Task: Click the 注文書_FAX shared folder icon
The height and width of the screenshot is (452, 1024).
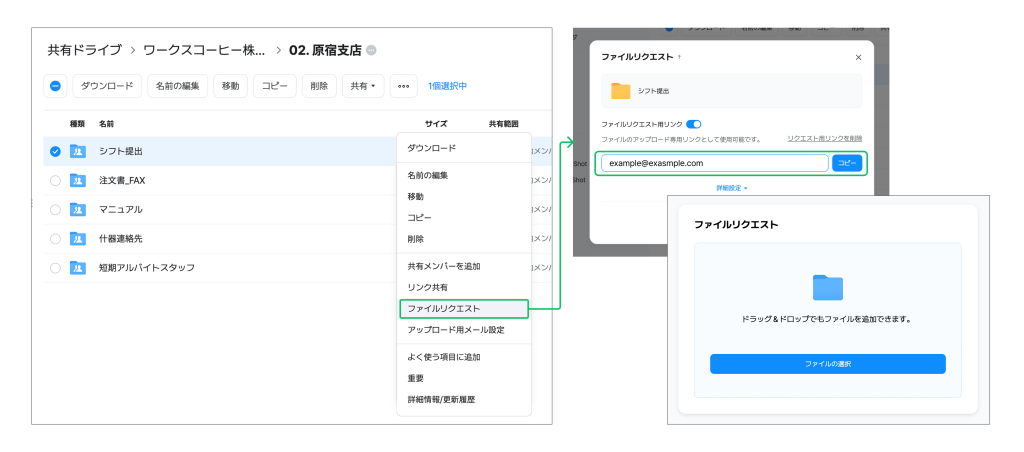Action: (77, 181)
